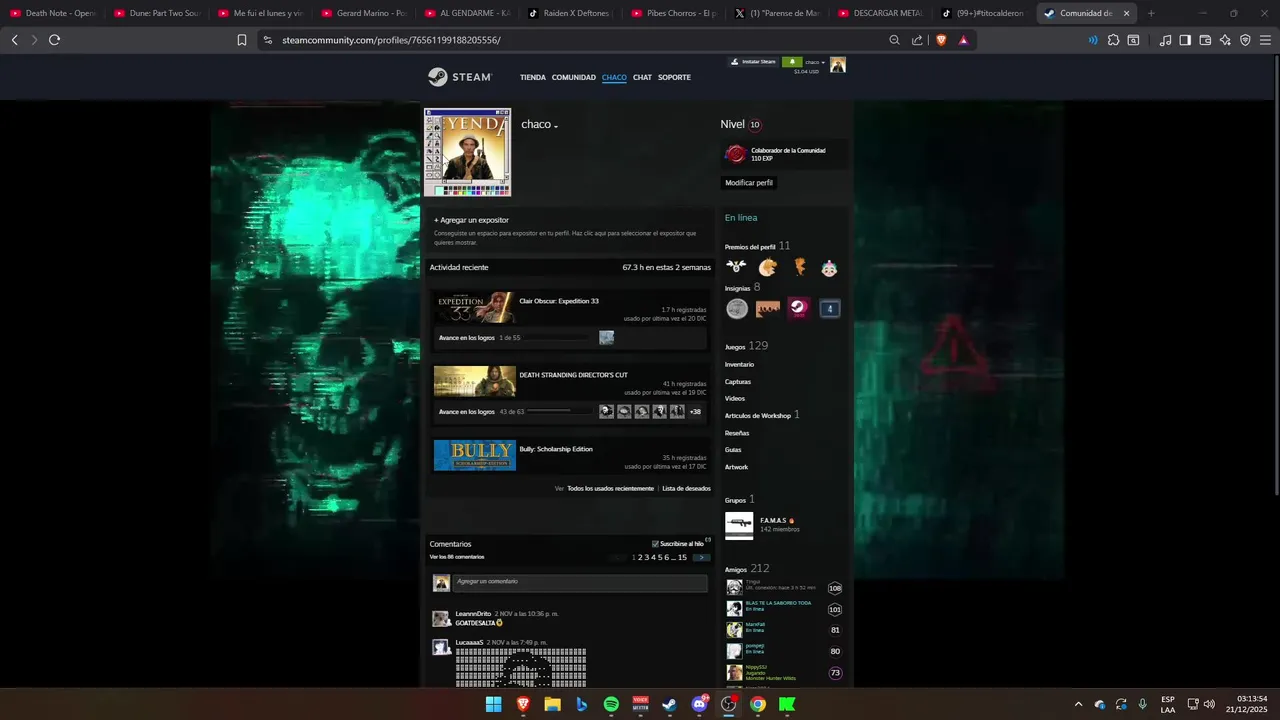Go to comments page 15
This screenshot has width=1280, height=720.
pos(682,557)
